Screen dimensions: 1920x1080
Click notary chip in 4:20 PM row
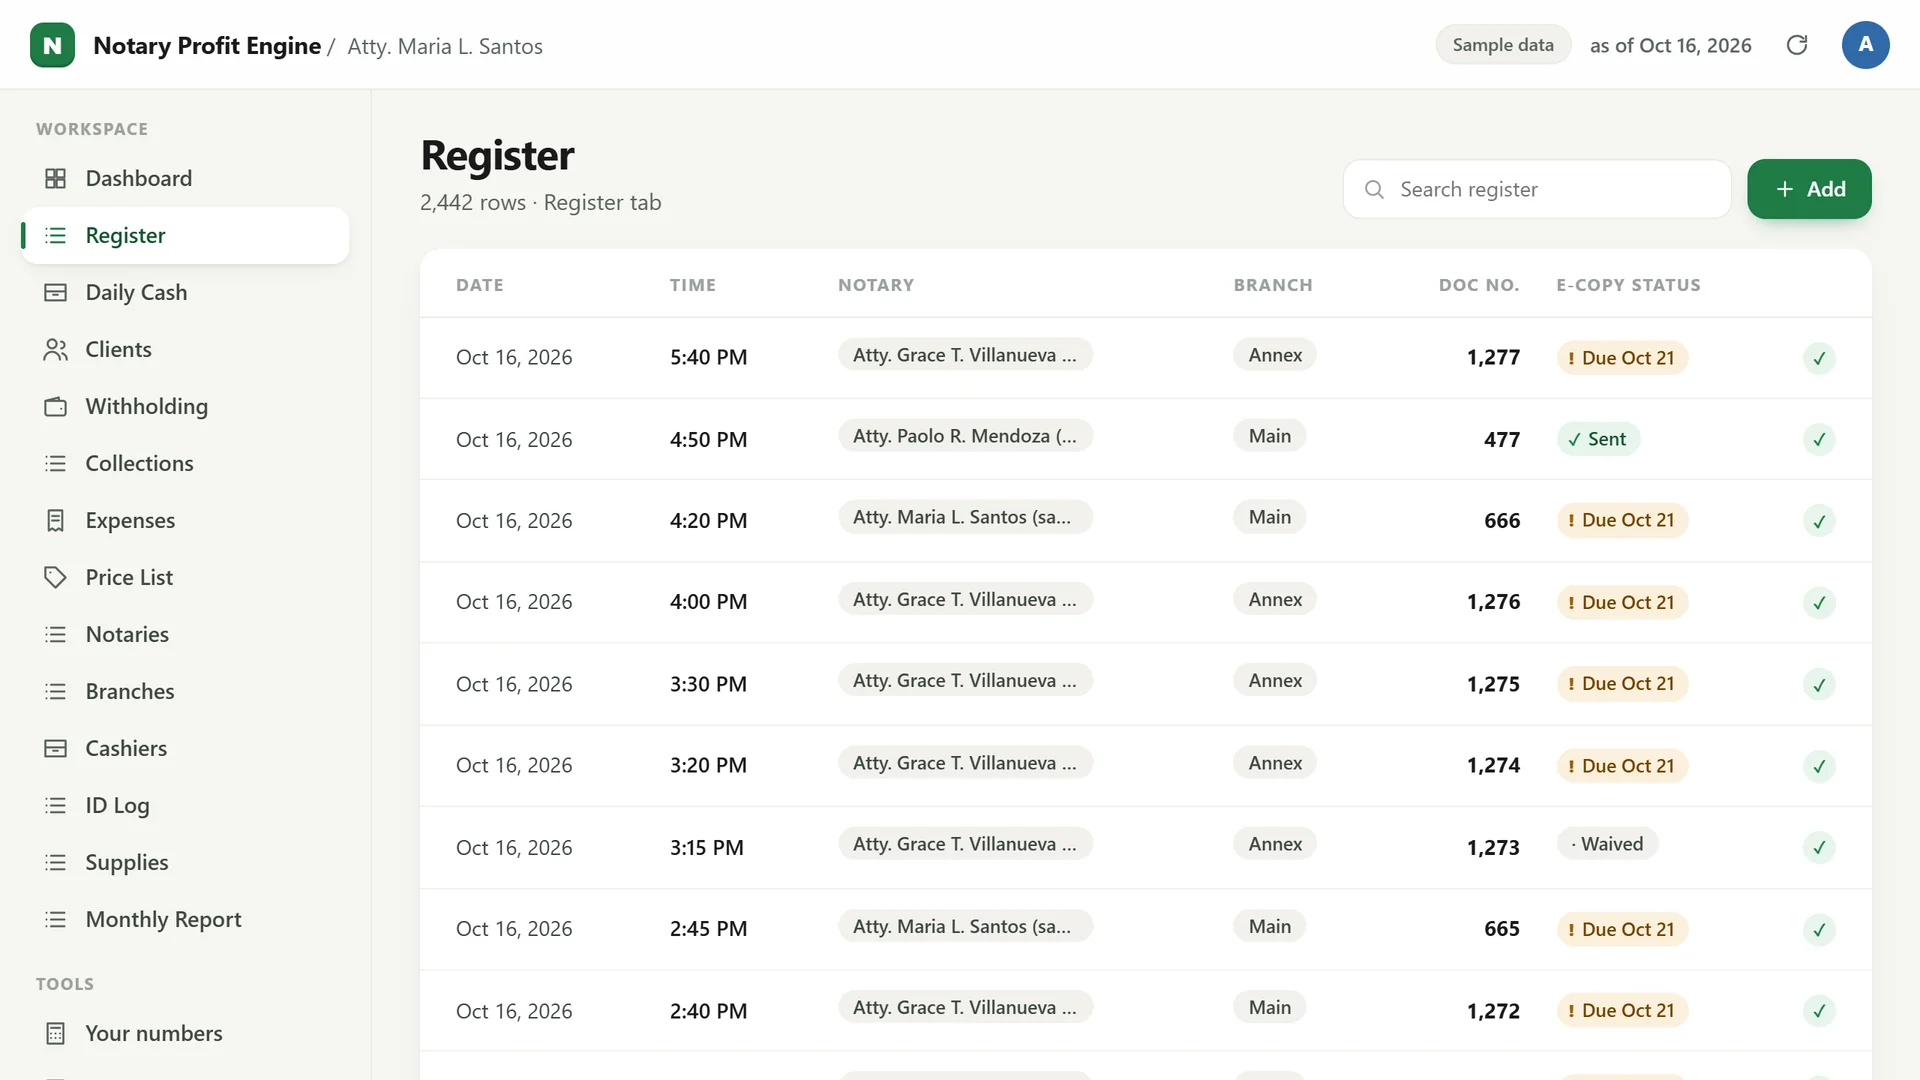coord(965,517)
